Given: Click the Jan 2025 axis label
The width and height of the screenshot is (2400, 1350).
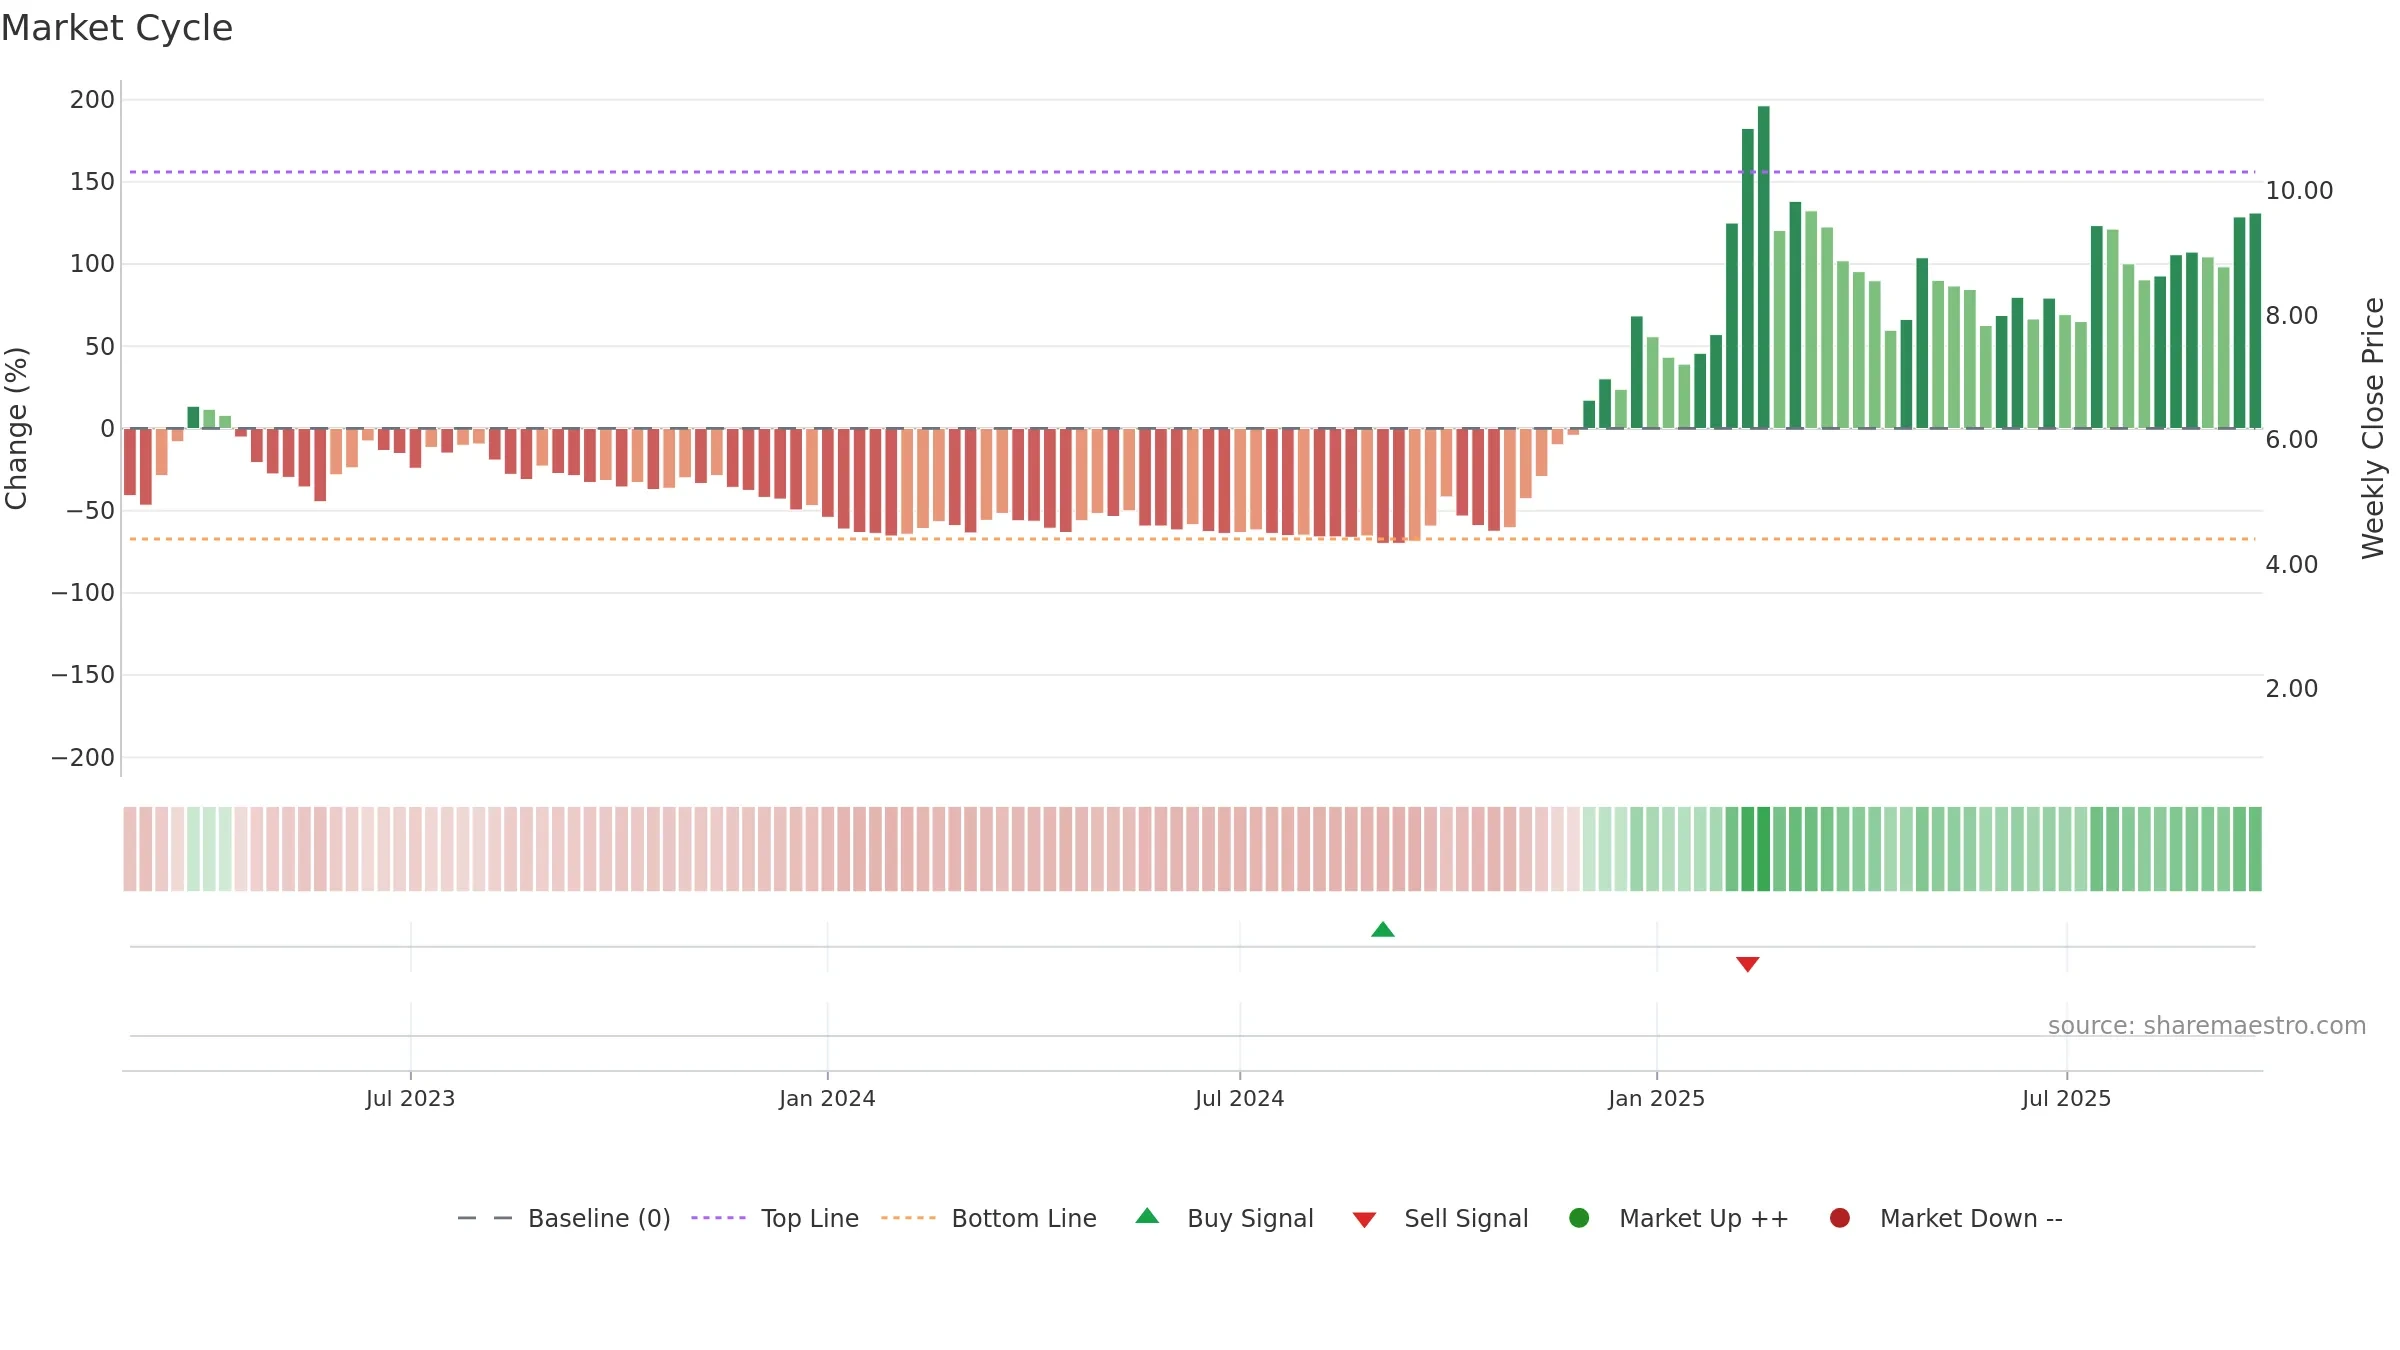Looking at the screenshot, I should 1656,1099.
